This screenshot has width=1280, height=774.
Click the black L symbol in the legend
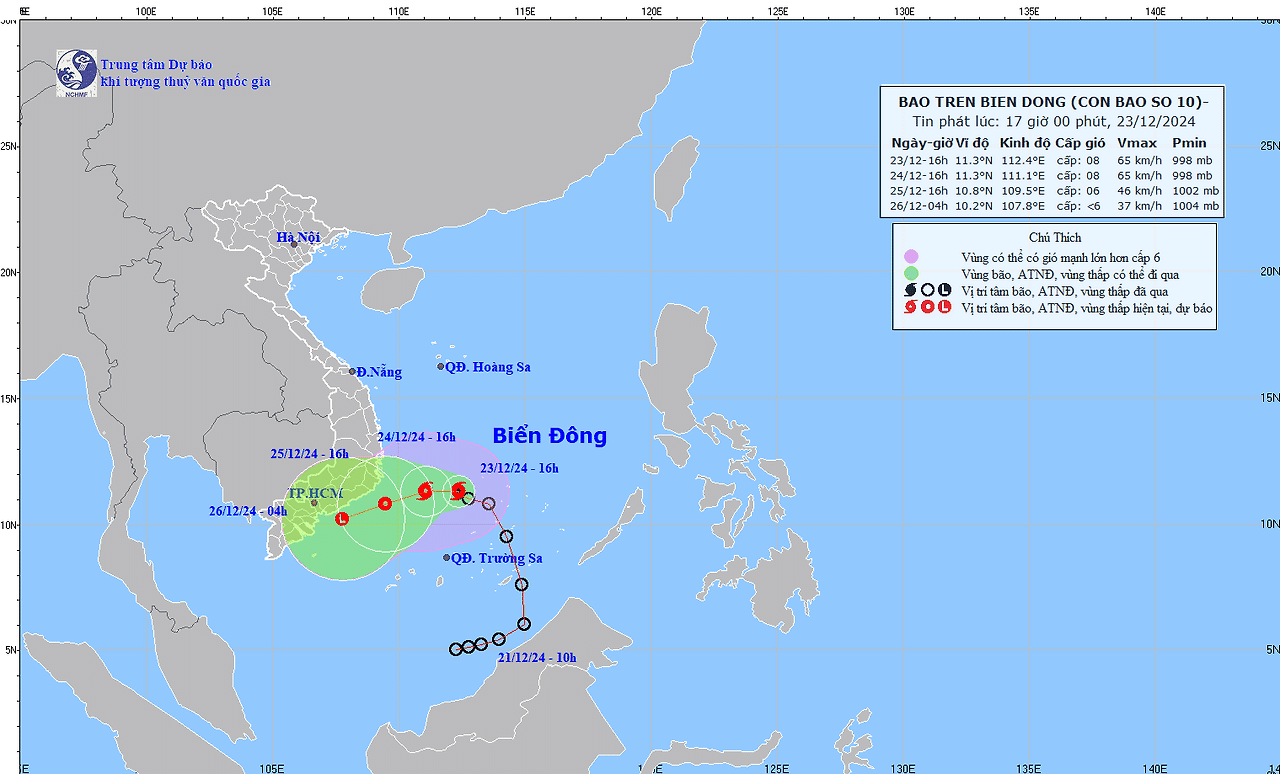click(x=944, y=290)
